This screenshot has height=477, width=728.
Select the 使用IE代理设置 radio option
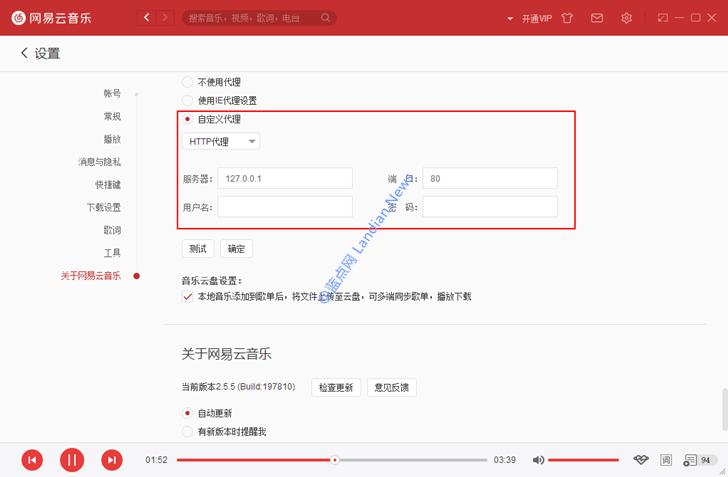187,100
